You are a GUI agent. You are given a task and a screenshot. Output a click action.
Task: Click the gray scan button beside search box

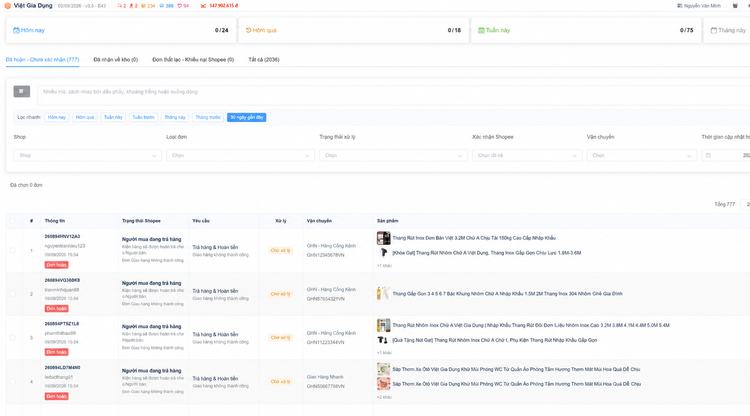(22, 91)
